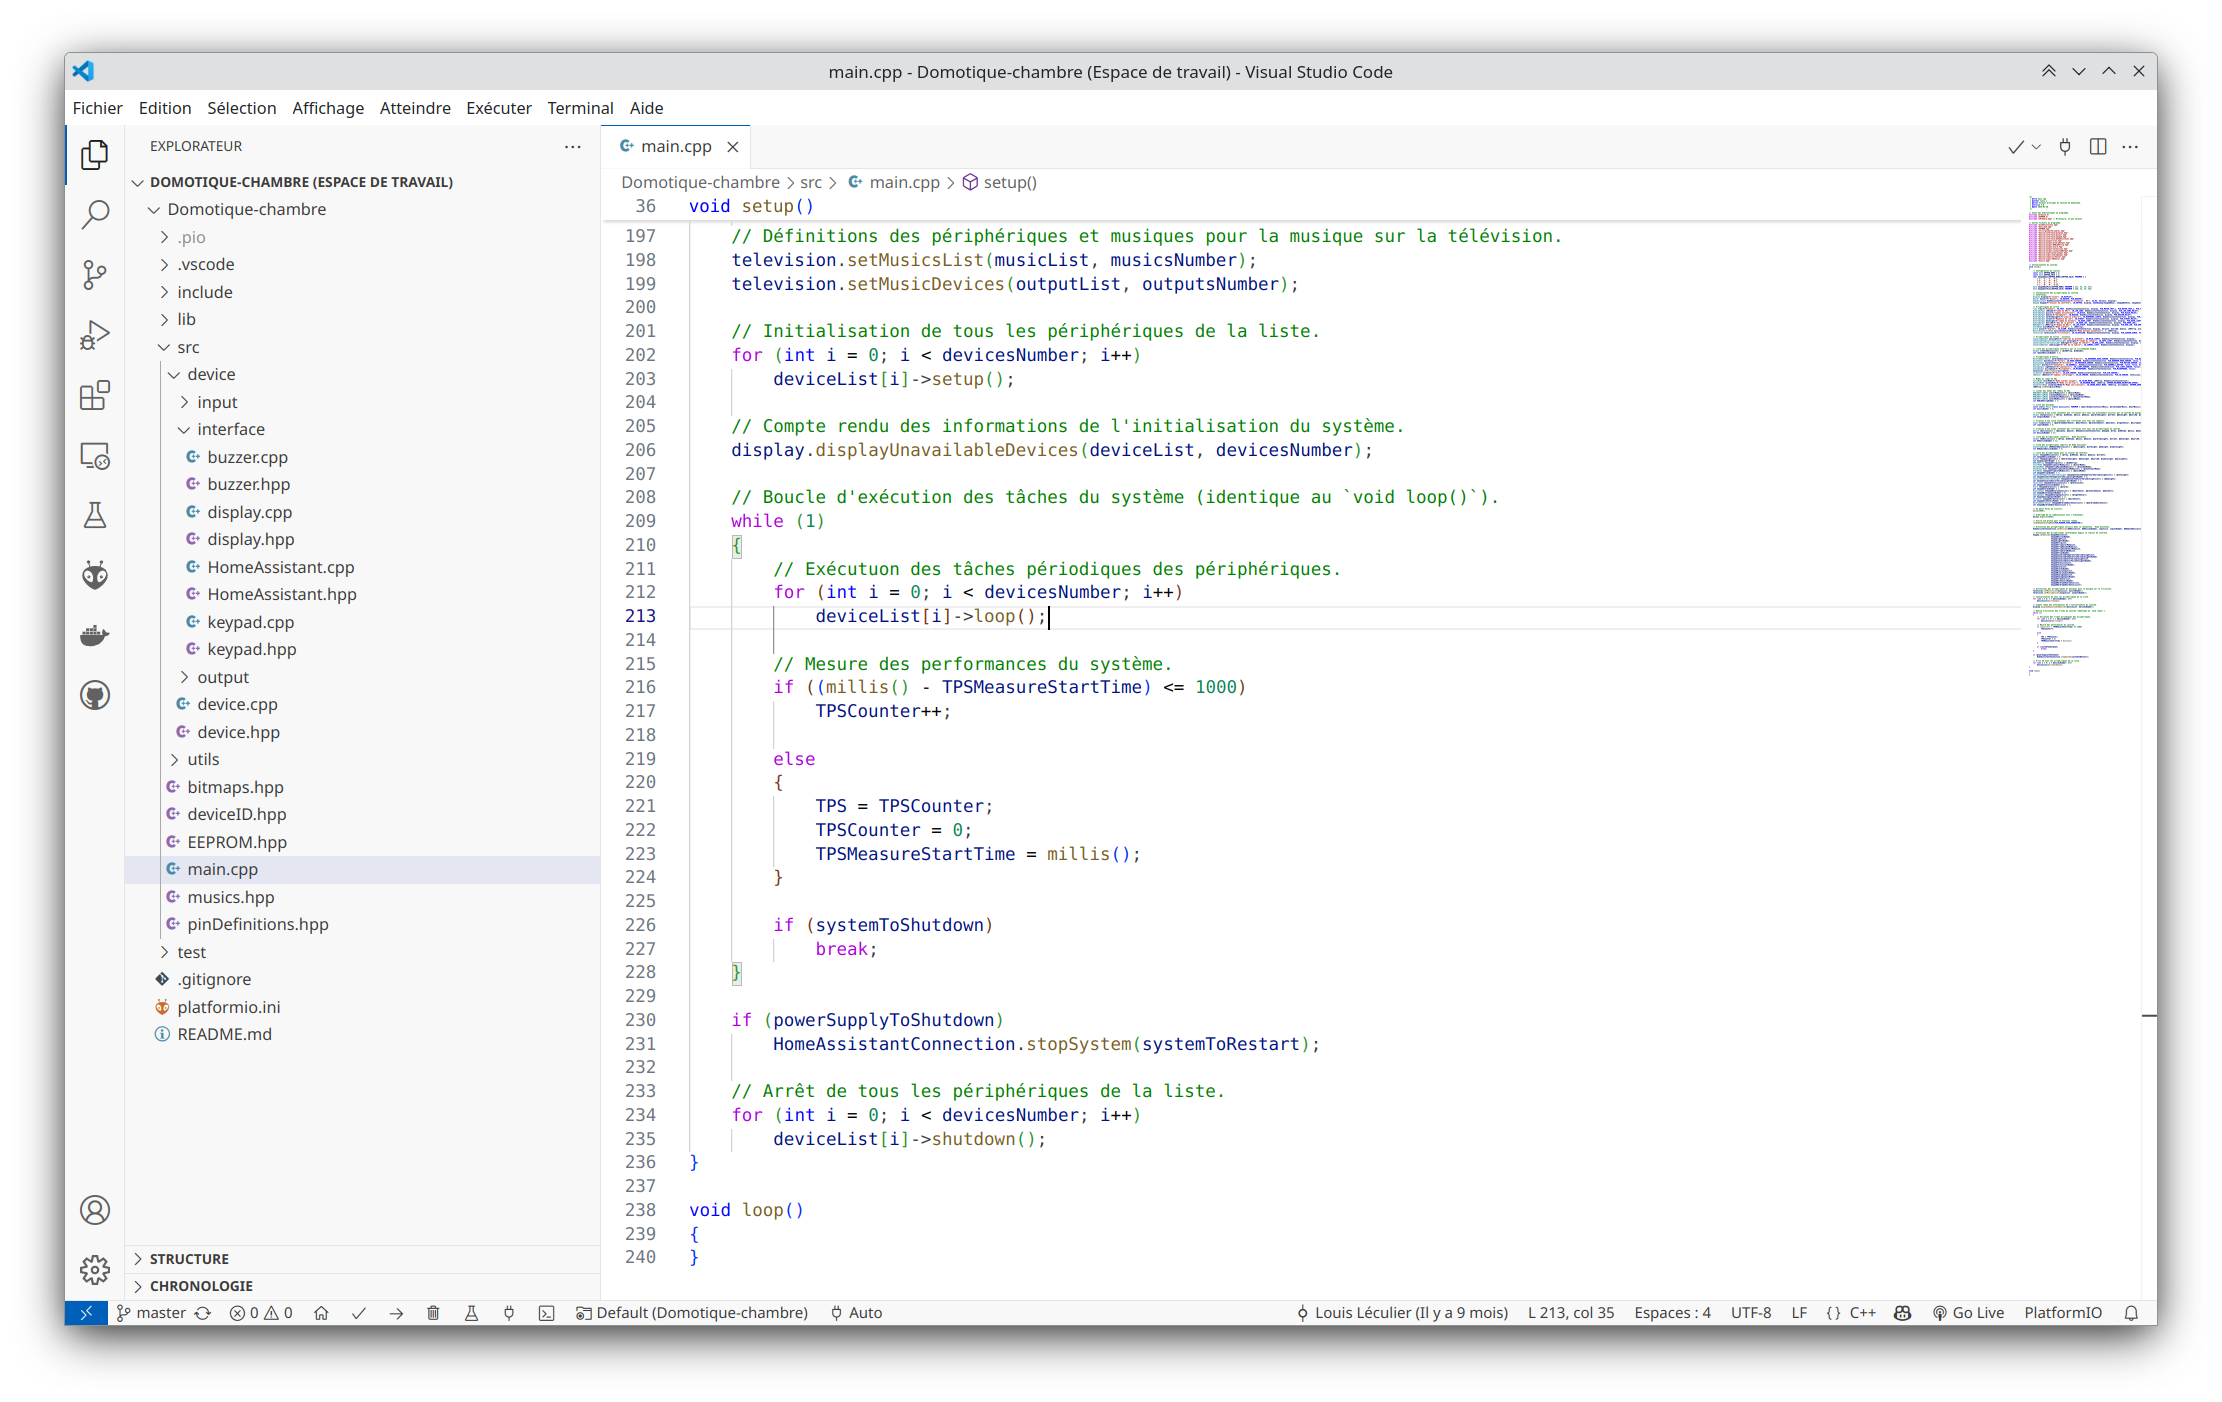2222x1402 pixels.
Task: Click the master branch status button
Action: coord(151,1313)
